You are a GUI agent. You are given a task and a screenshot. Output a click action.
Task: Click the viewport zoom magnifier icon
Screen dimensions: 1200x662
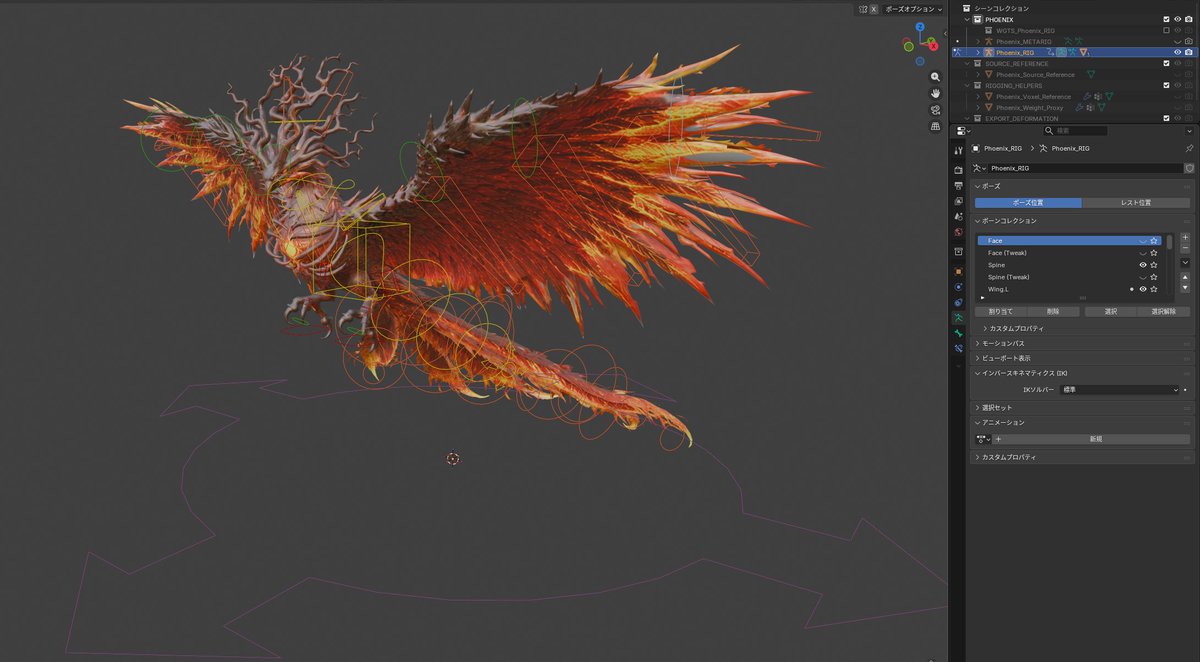coord(935,77)
